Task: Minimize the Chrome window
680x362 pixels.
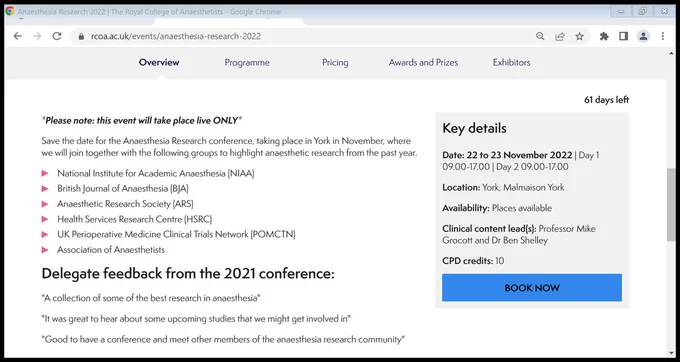Action: point(621,11)
